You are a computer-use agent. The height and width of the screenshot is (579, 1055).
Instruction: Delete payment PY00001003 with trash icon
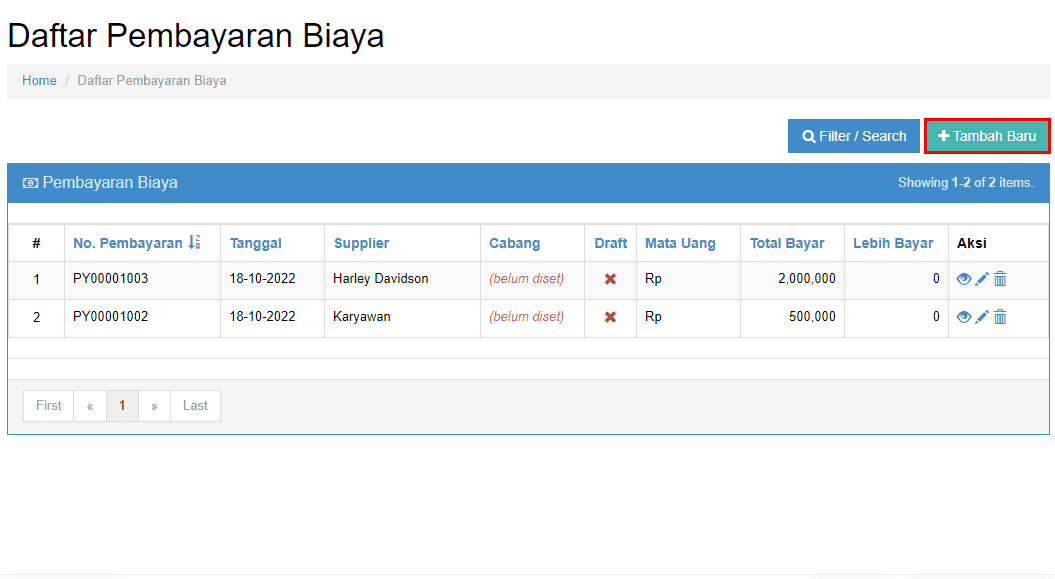click(x=1001, y=279)
